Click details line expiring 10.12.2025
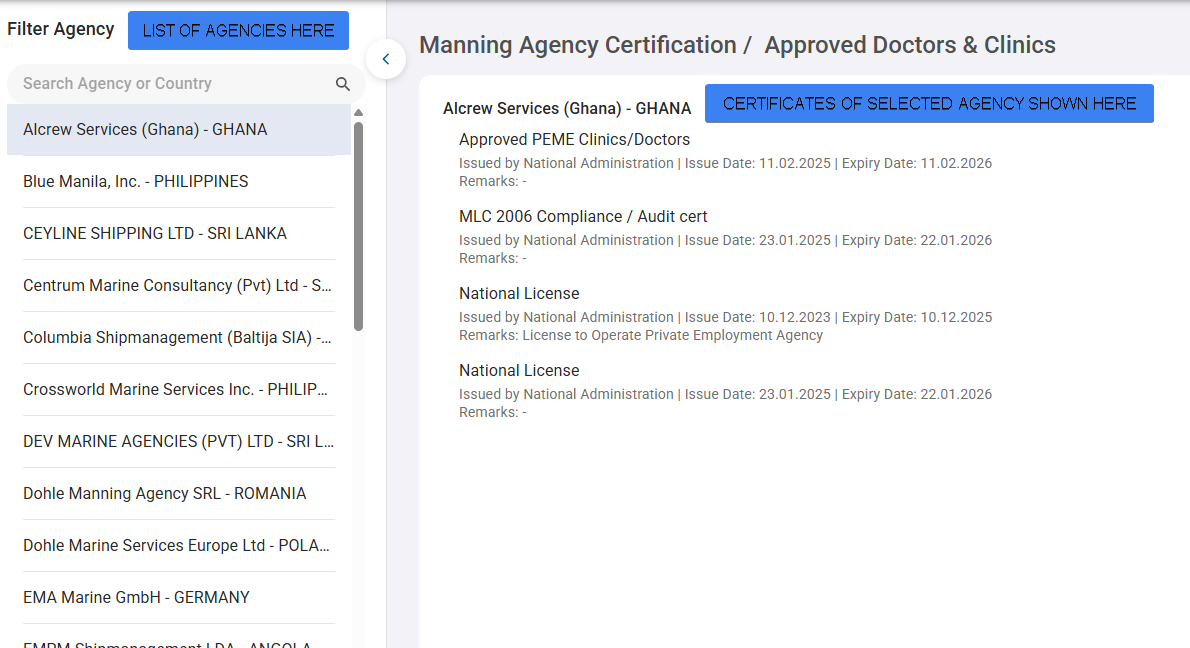Viewport: 1190px width, 648px height. click(726, 317)
